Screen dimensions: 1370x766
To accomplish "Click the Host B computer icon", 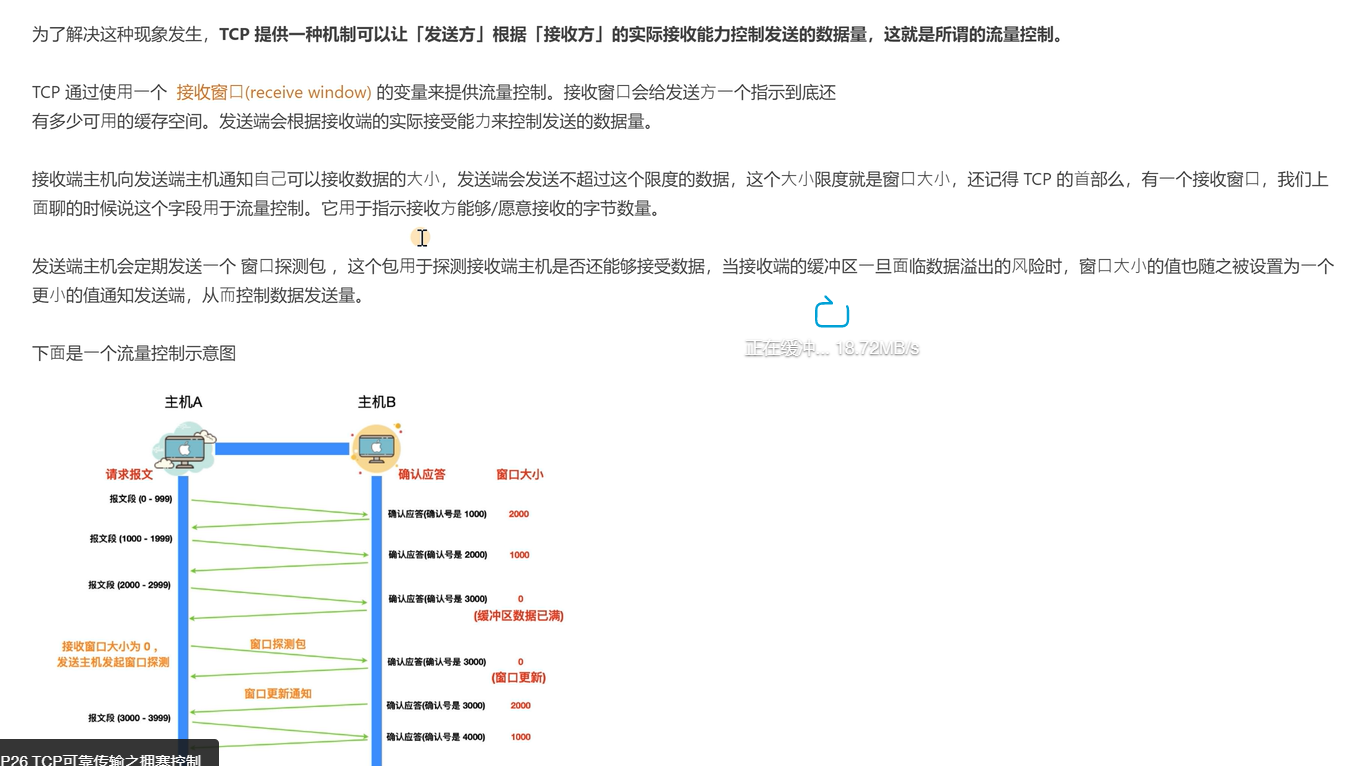I will pyautogui.click(x=376, y=447).
